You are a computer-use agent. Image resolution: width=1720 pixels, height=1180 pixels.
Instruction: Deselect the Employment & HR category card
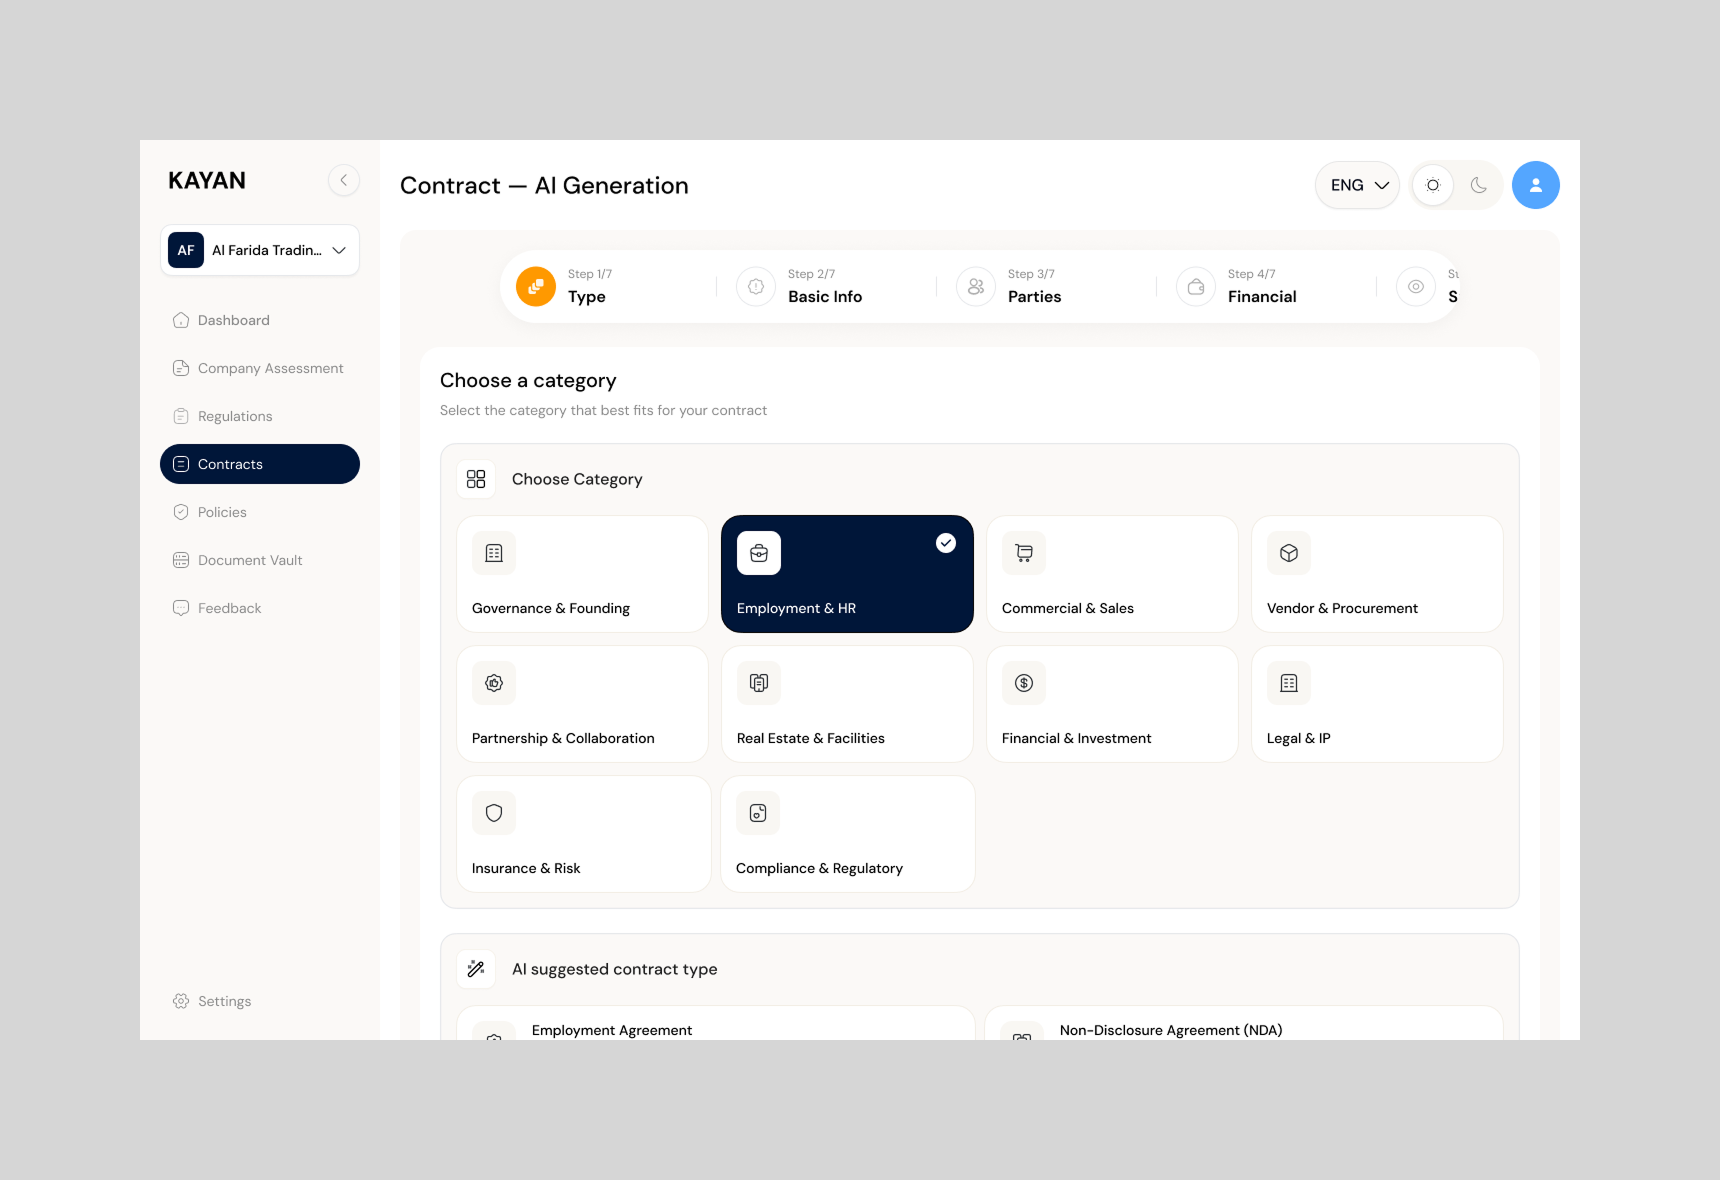(x=847, y=574)
